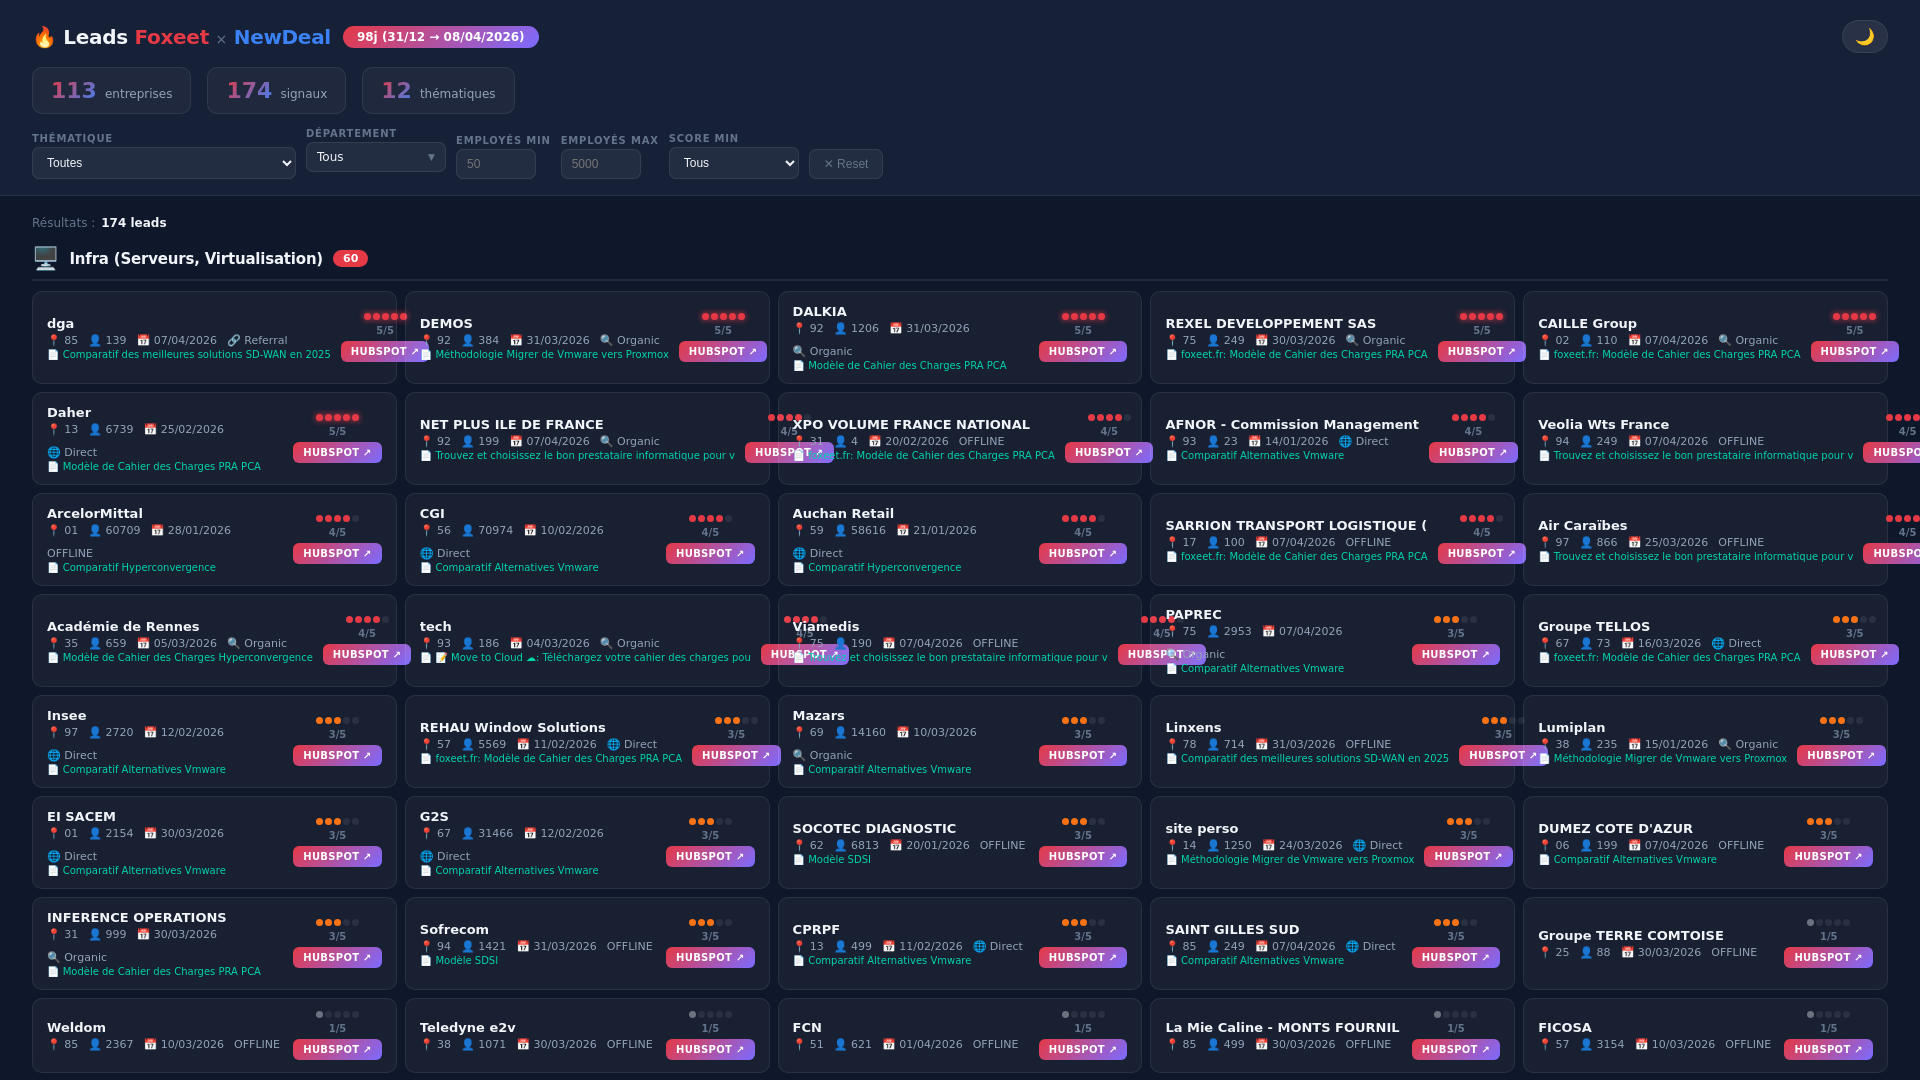This screenshot has width=1920, height=1080.
Task: Open HubSpot for the CPRPF lead
Action: point(1083,958)
